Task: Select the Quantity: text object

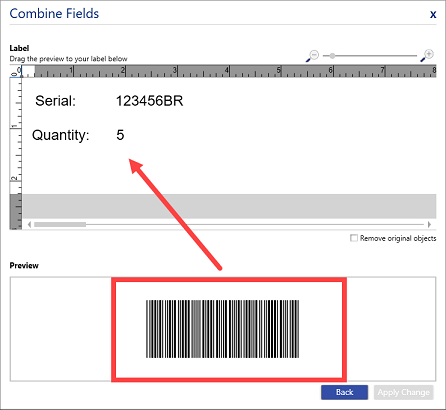Action: point(60,135)
